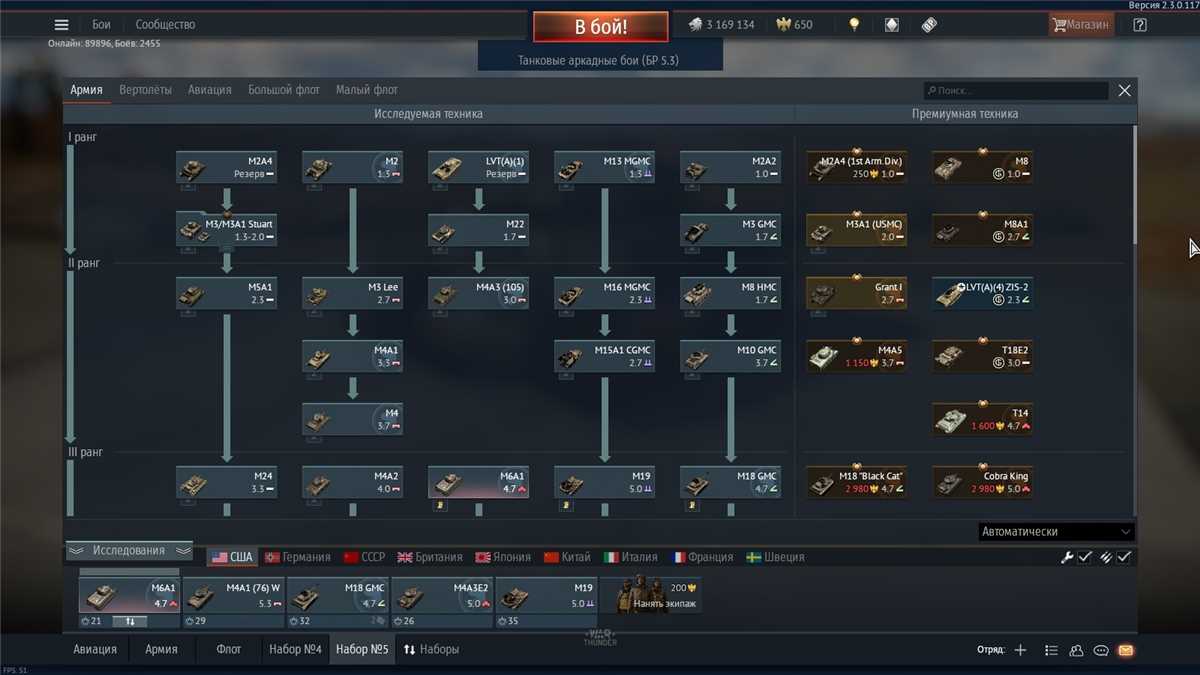Select the M3 Lee tank card

(352, 293)
